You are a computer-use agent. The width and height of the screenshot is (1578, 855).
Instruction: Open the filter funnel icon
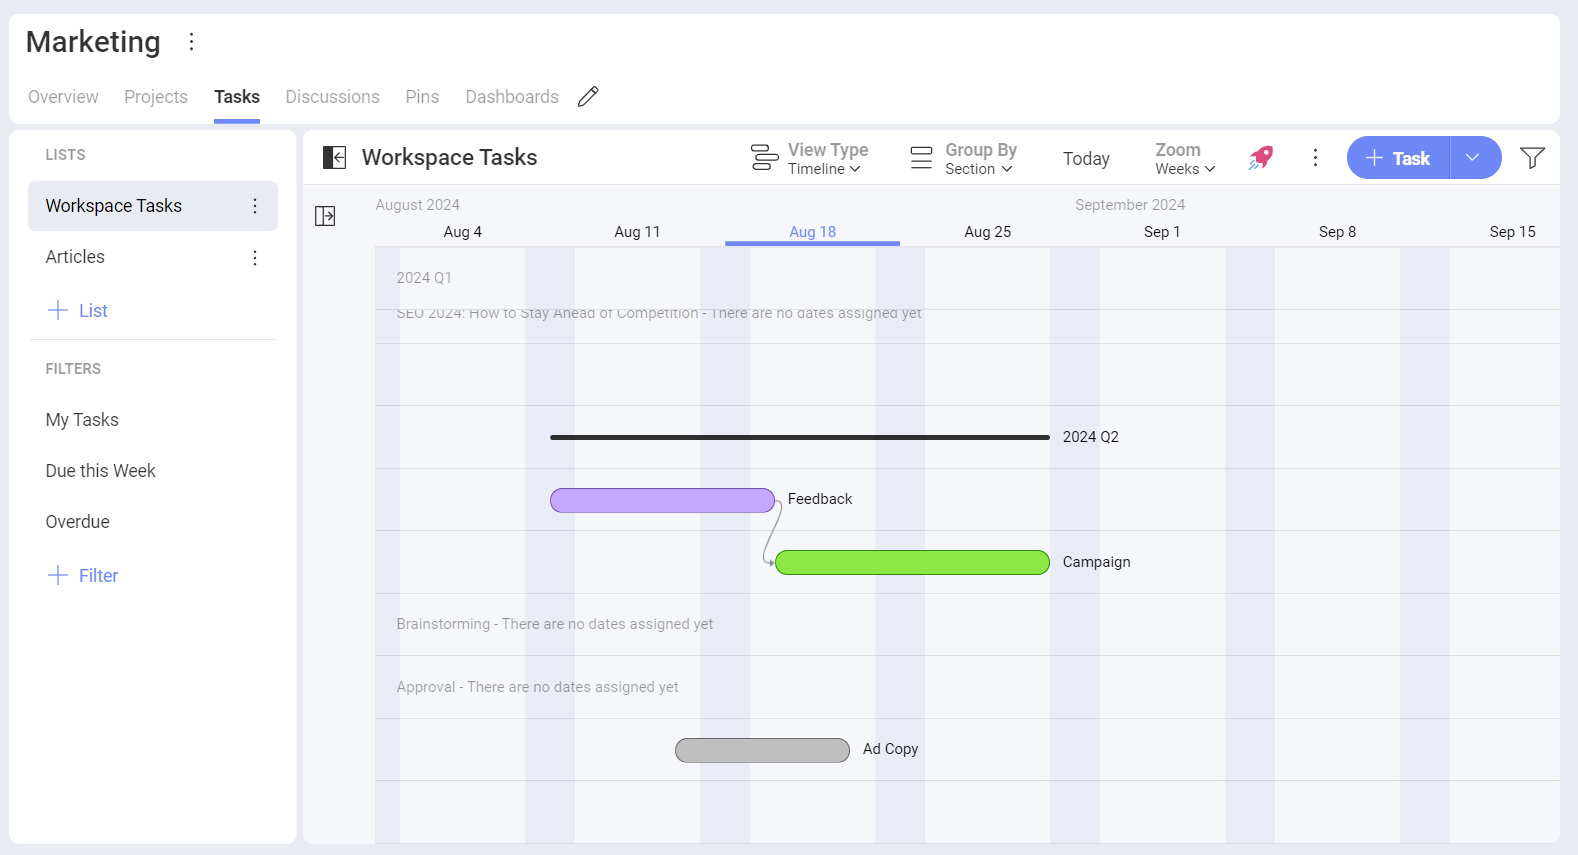(x=1532, y=157)
